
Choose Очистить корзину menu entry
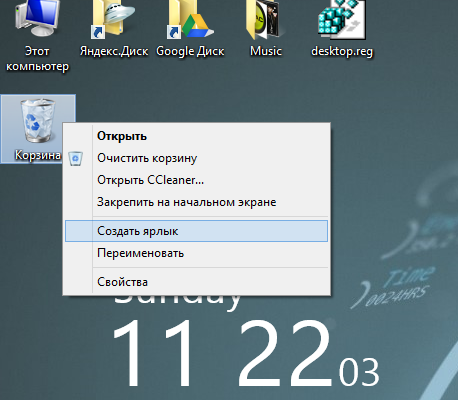coord(197,158)
